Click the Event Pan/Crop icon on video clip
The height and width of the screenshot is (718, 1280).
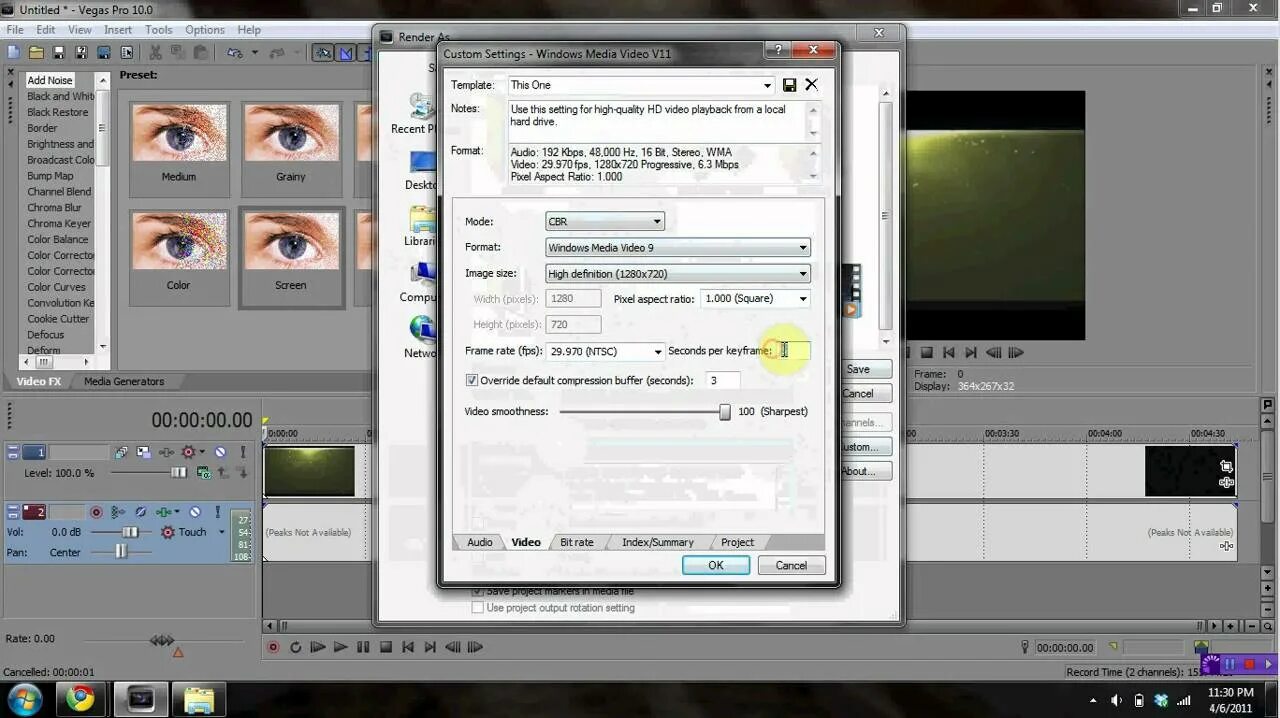coord(1226,466)
